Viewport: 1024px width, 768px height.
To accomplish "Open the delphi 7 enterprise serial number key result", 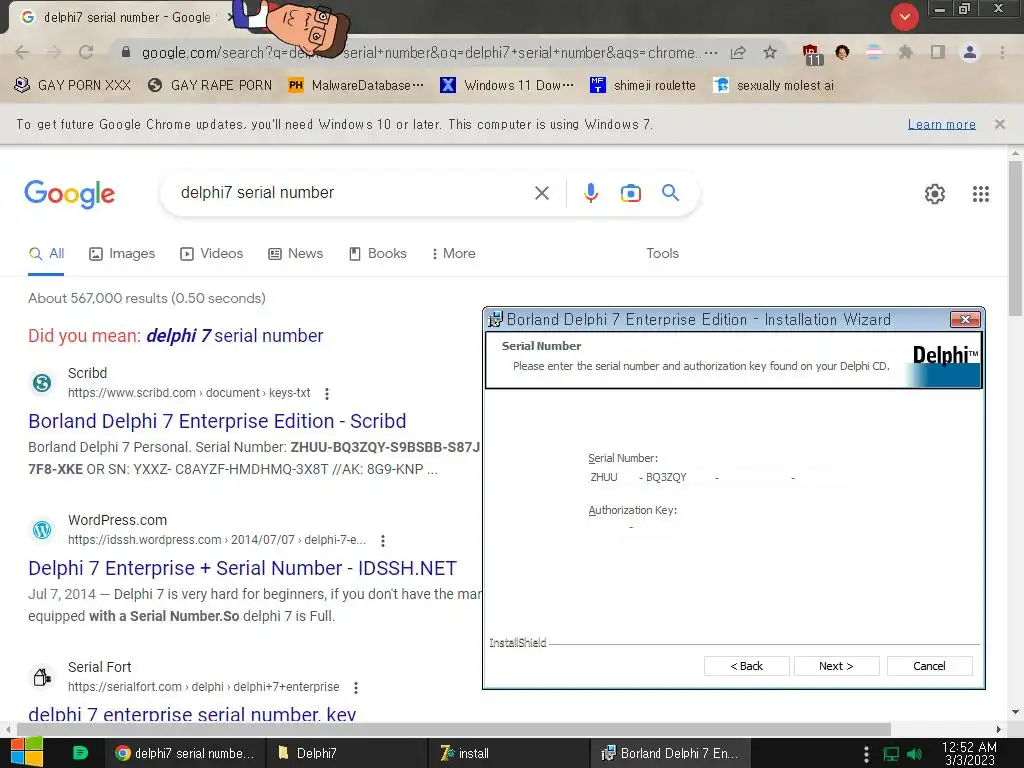I will [x=192, y=714].
